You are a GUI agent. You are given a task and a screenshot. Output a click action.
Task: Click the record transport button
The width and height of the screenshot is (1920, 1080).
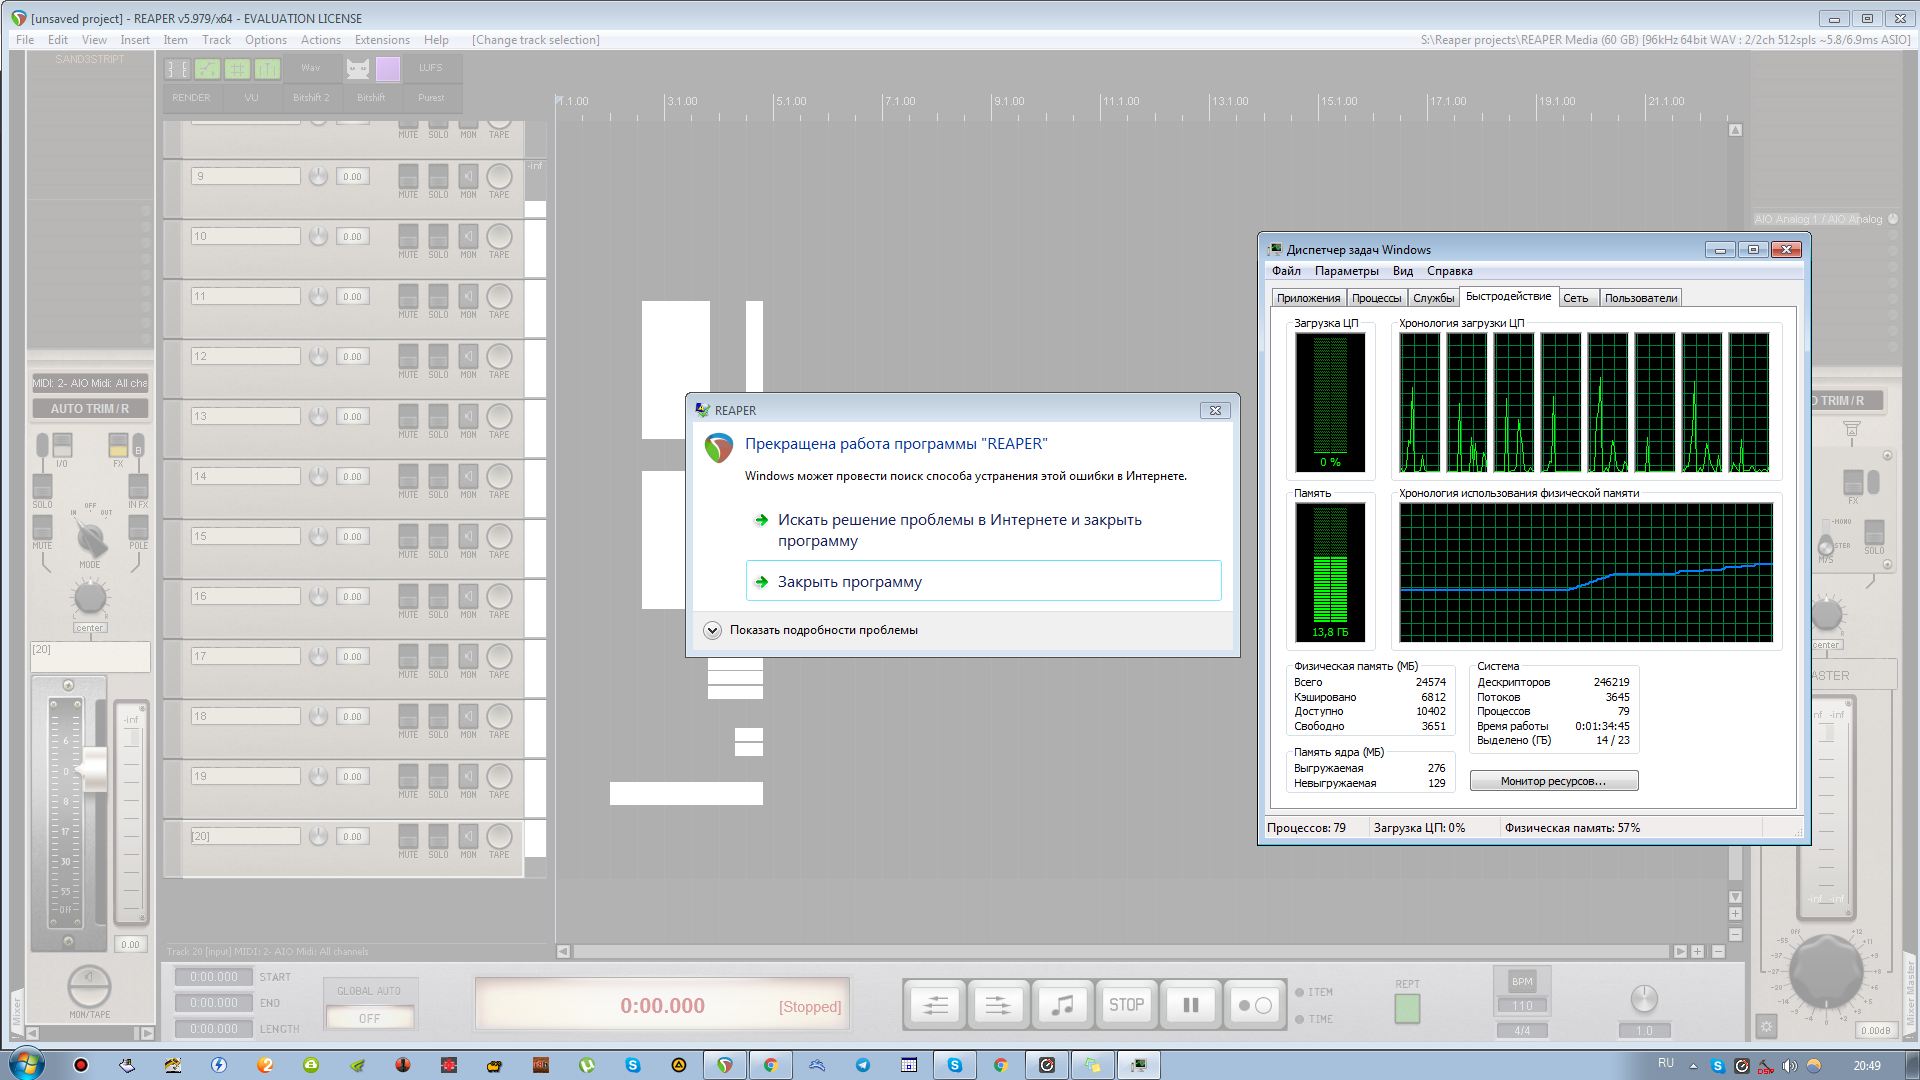1254,1005
